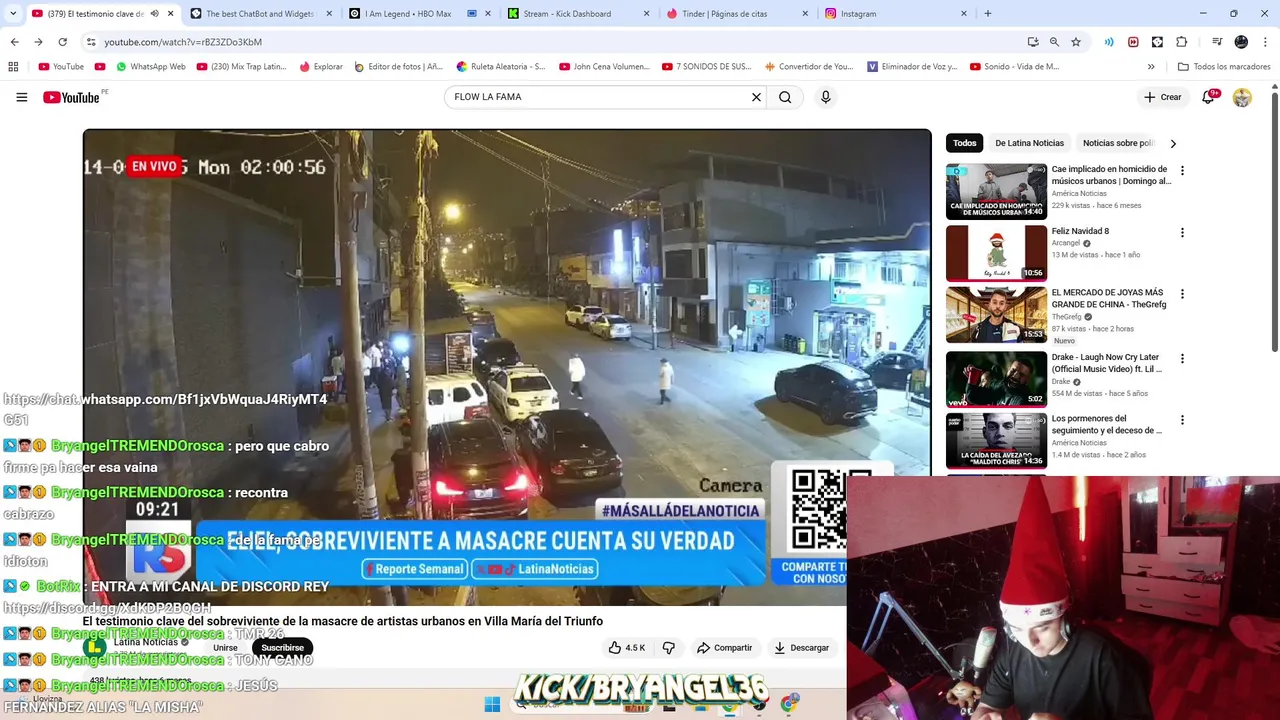Select the Noticias sobre poli chip

tap(1118, 143)
